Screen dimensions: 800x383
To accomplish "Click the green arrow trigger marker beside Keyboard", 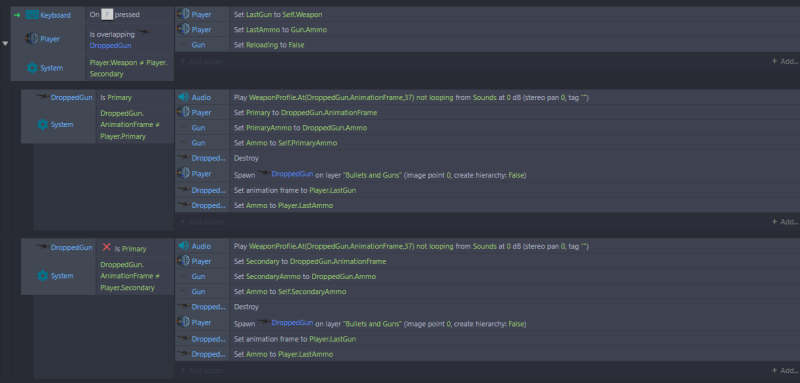I will [x=17, y=15].
